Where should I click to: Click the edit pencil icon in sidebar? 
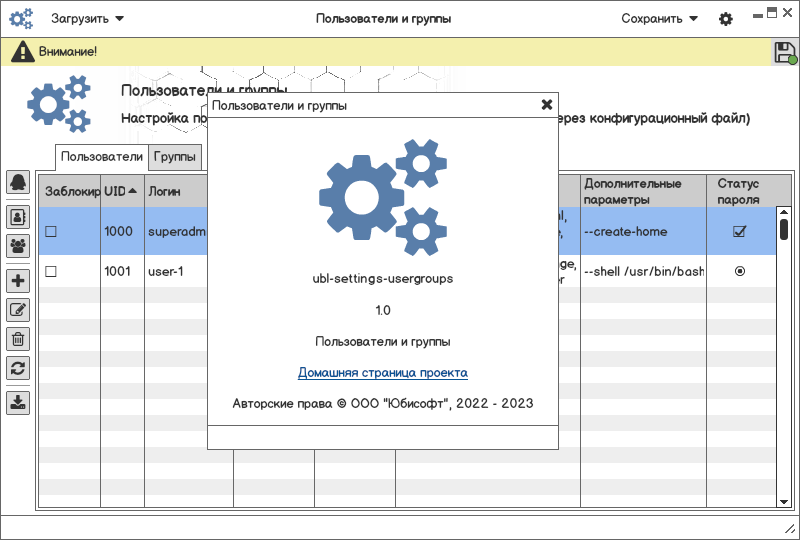18,310
